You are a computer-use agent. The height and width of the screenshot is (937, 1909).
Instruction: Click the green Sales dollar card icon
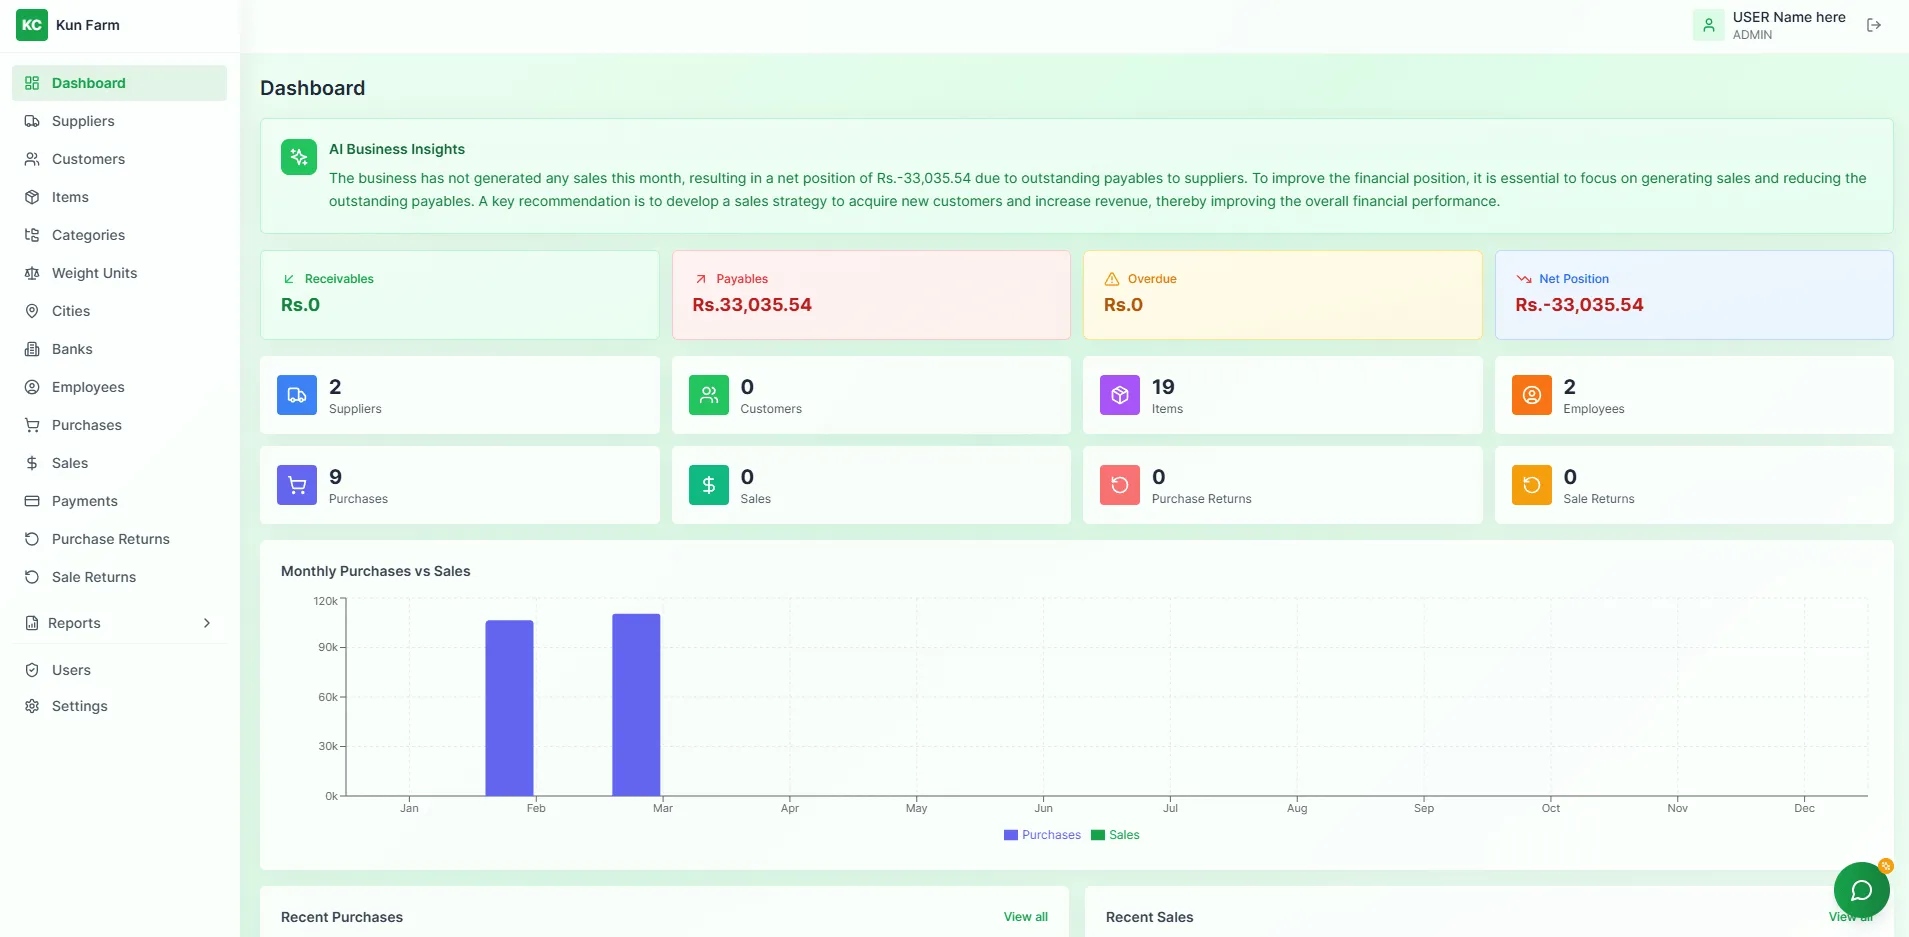pos(709,485)
